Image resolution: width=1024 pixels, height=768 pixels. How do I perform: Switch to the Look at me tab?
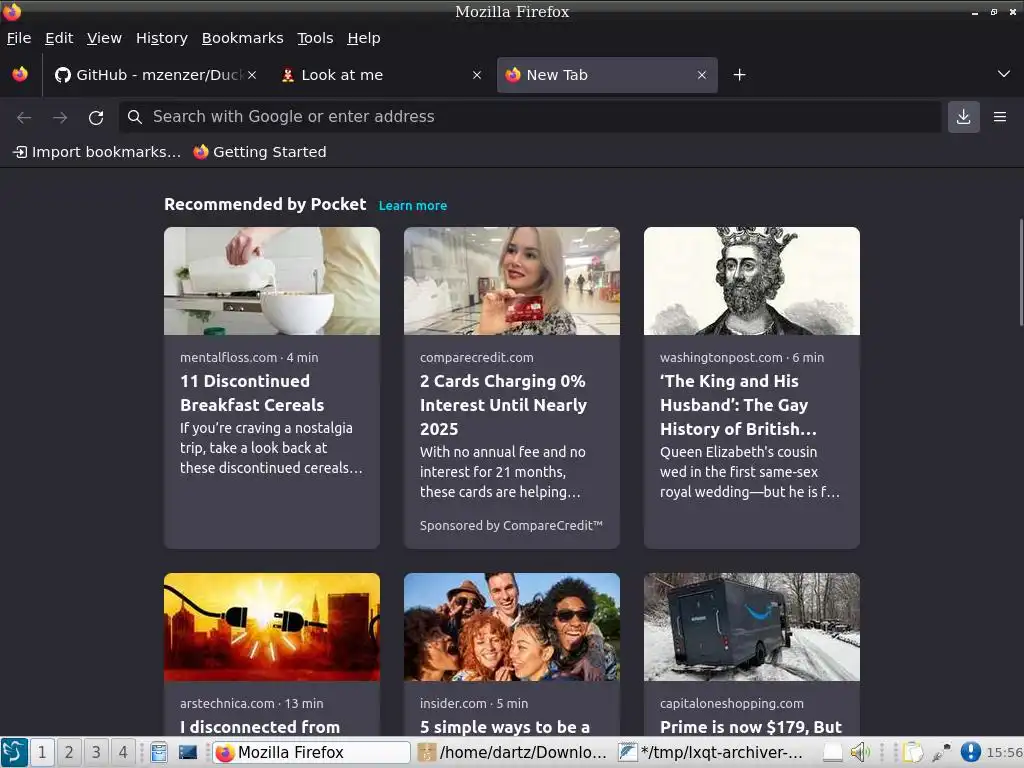[381, 75]
